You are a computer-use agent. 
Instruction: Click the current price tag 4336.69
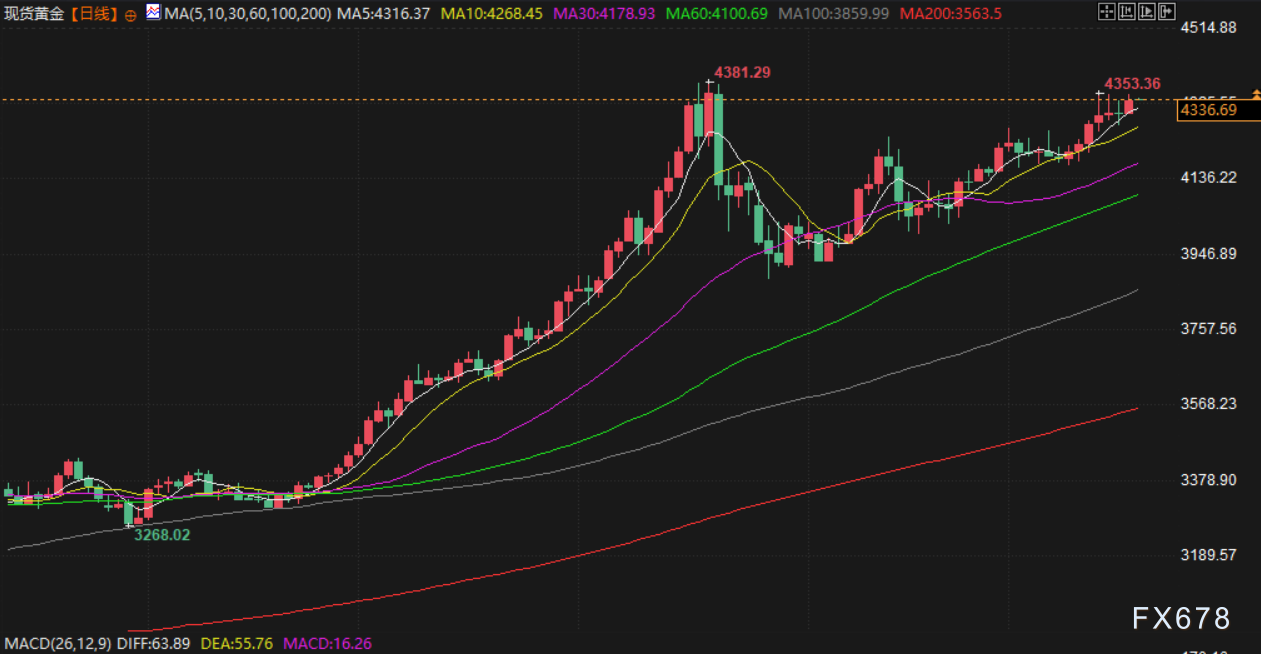1208,111
